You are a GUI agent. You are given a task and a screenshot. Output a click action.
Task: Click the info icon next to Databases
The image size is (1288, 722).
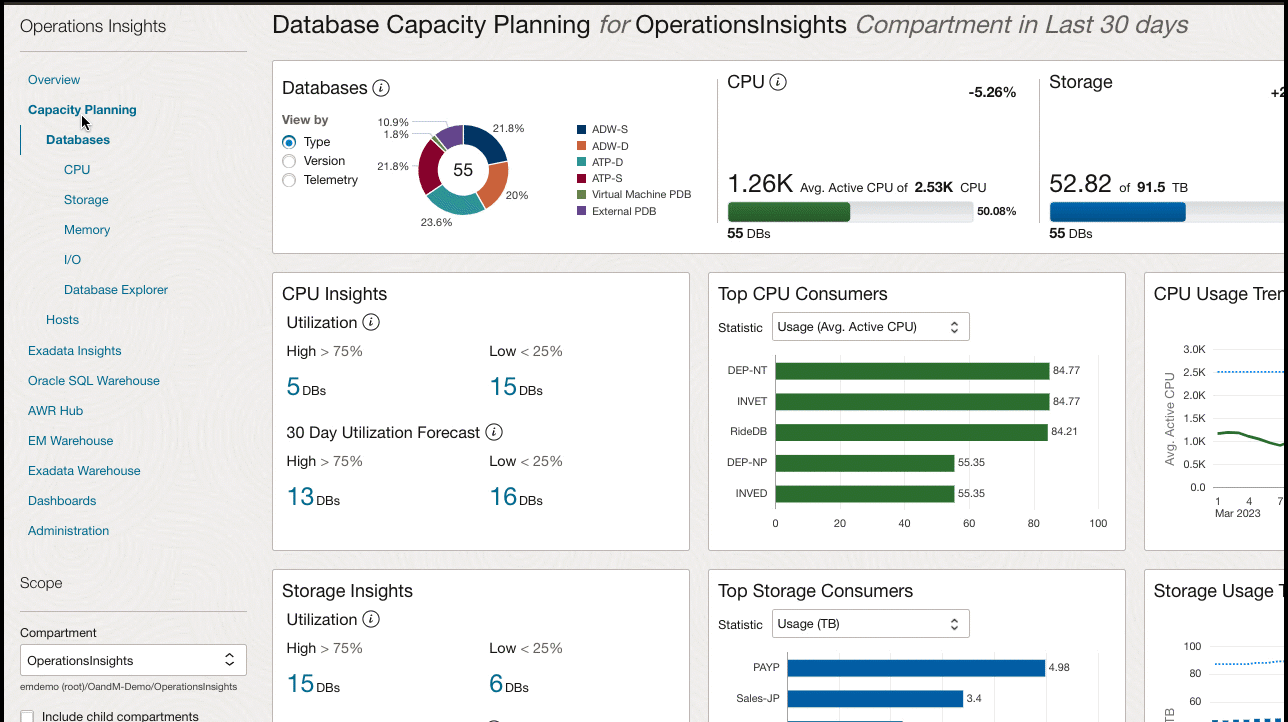click(381, 88)
